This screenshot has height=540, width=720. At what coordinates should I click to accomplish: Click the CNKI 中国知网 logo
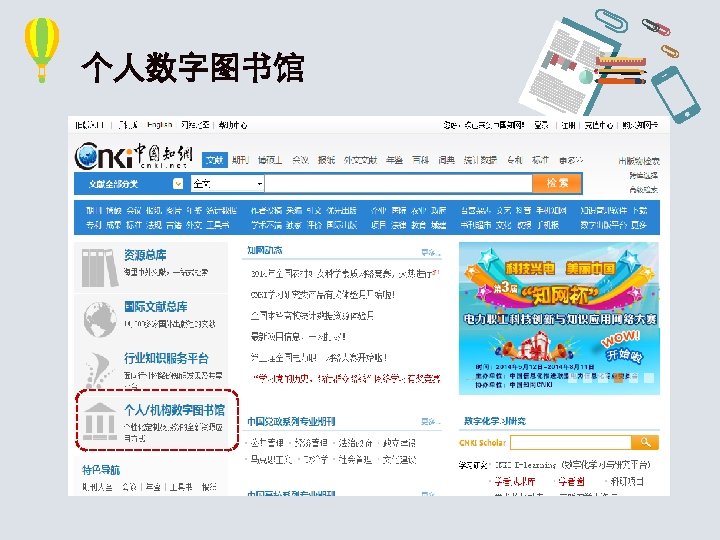coord(133,156)
